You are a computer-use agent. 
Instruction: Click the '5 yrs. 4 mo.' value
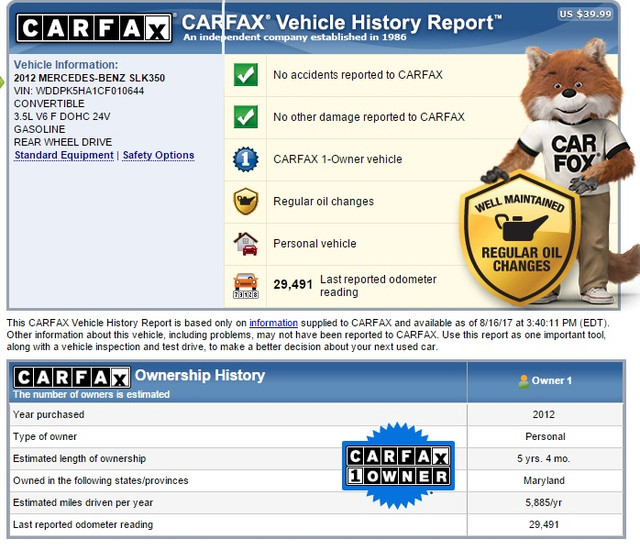coord(543,458)
